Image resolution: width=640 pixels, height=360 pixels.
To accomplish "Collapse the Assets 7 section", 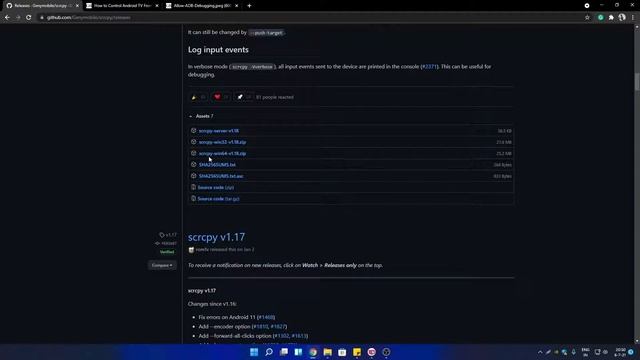I will (x=201, y=116).
